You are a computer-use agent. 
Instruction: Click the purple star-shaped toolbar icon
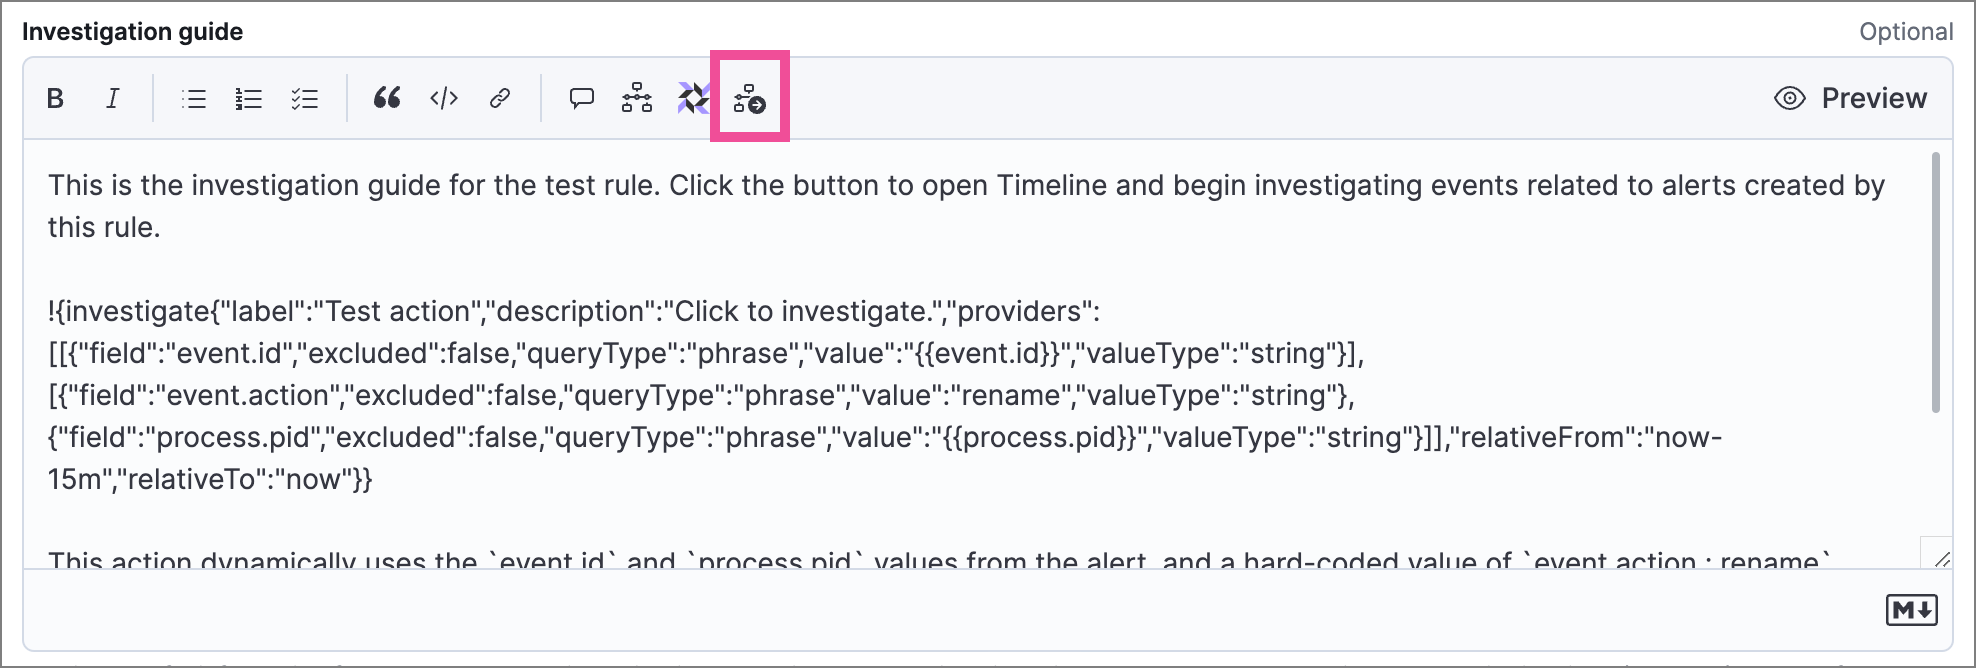693,98
